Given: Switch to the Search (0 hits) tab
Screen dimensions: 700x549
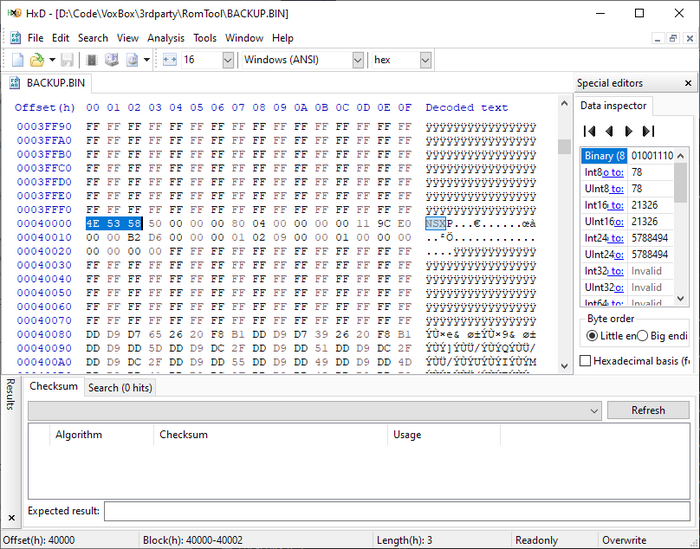Looking at the screenshot, I should click(119, 387).
